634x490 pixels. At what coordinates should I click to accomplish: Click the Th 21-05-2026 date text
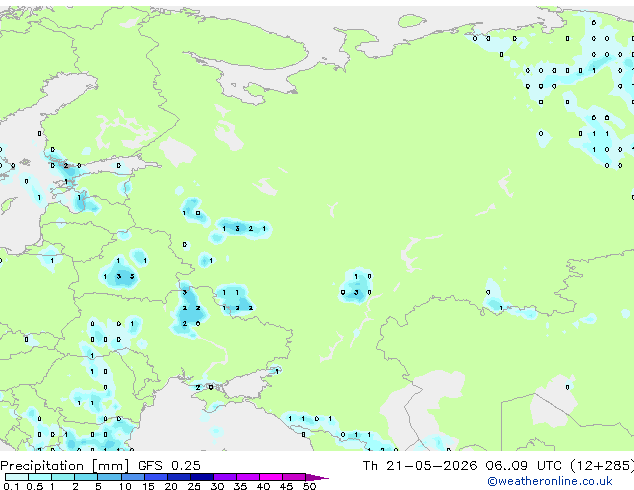pos(420,466)
